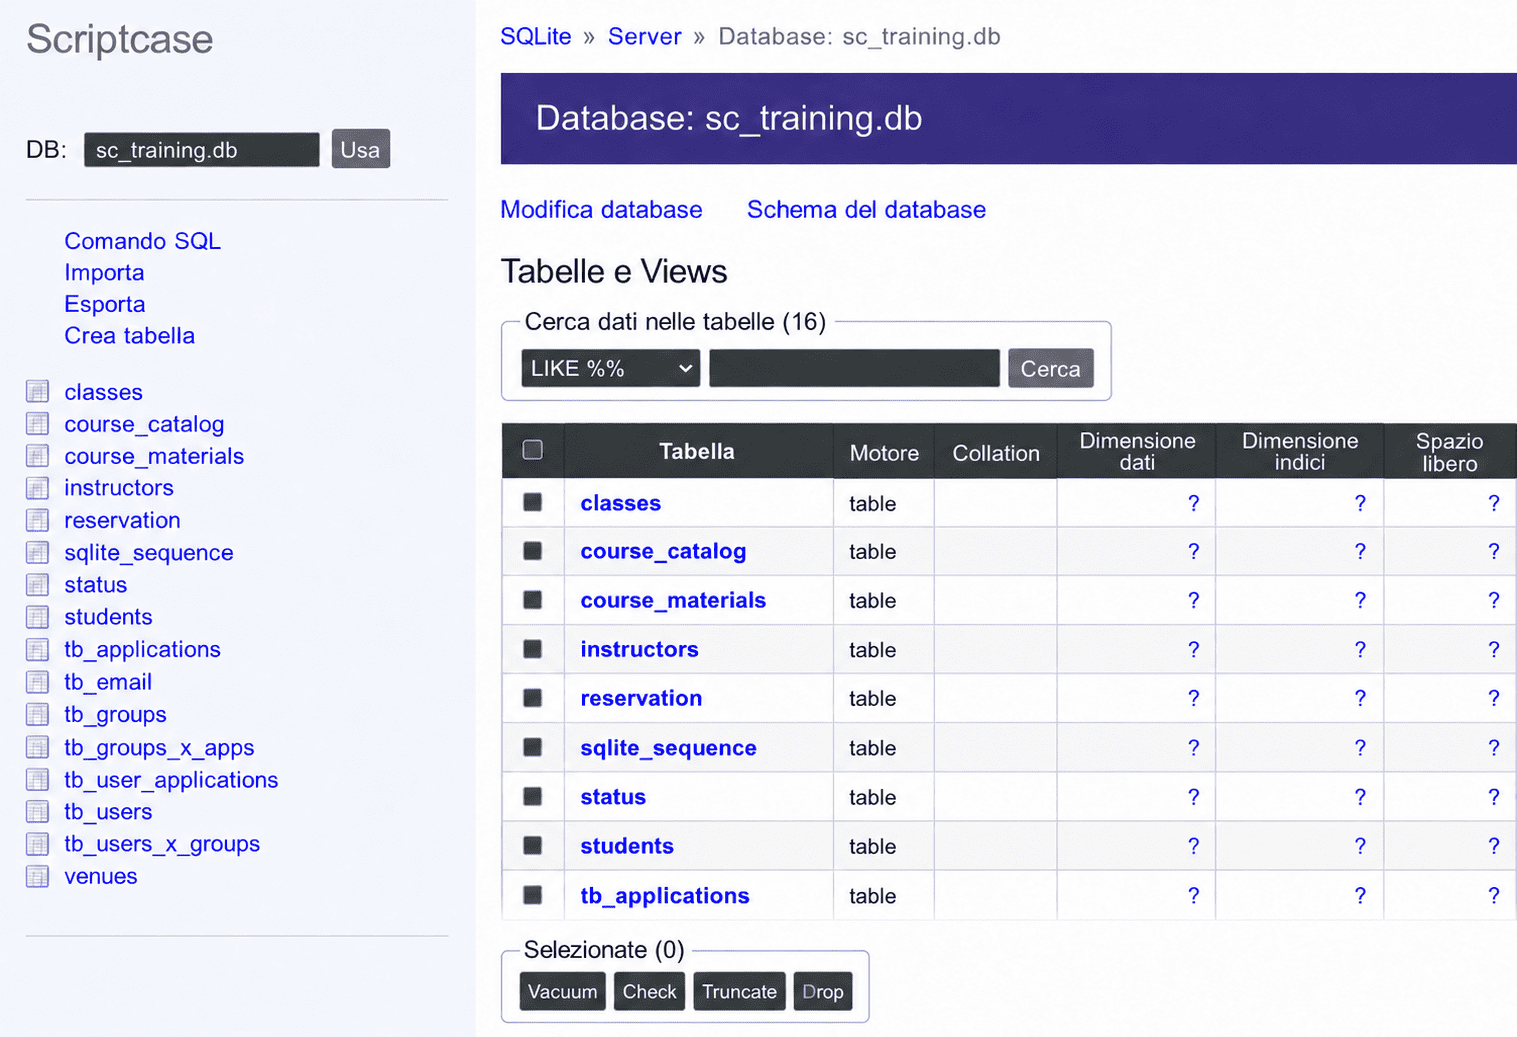Click the DB name field sc_training.db
This screenshot has height=1037, width=1517.
tap(202, 150)
